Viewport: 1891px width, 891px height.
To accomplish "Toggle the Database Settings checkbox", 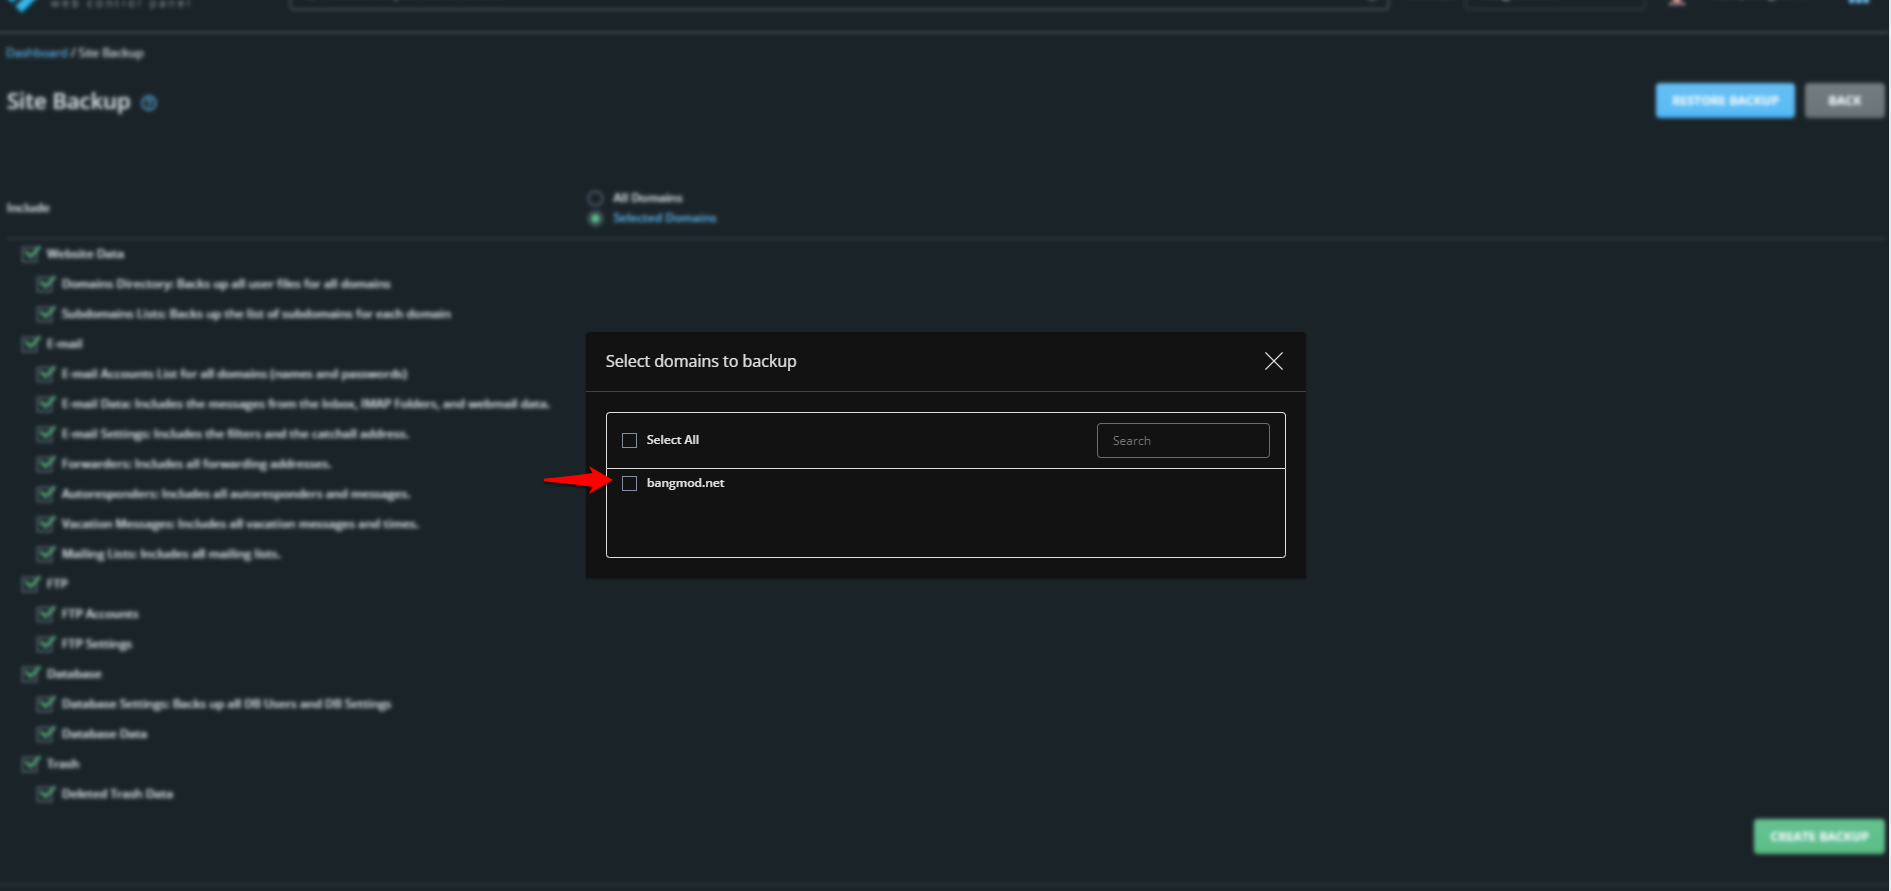I will tap(46, 704).
